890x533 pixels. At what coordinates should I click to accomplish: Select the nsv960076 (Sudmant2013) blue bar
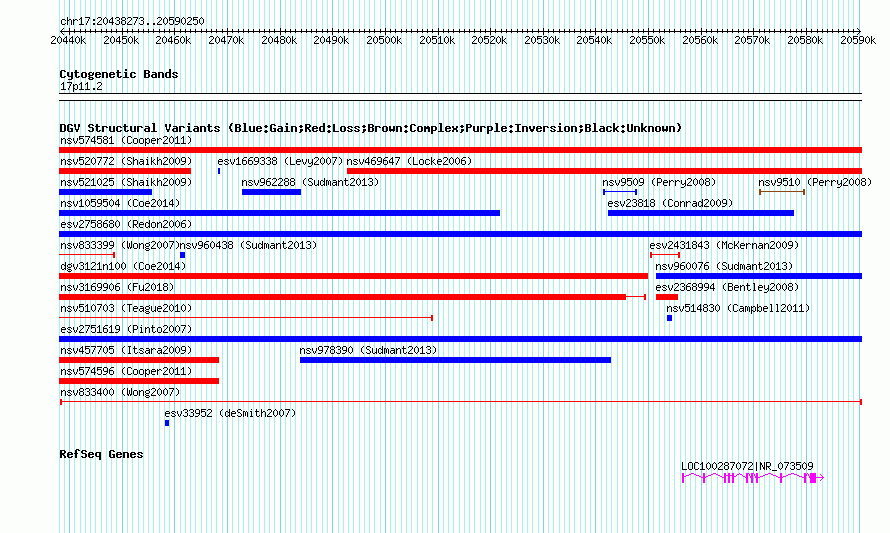pos(759,276)
